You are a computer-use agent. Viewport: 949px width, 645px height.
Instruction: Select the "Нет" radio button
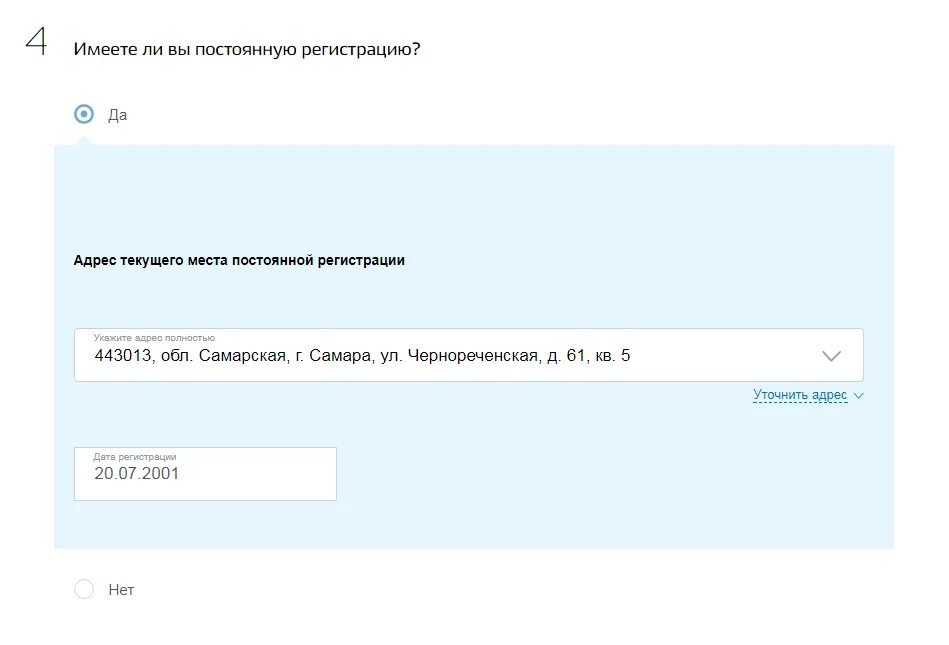(x=84, y=589)
